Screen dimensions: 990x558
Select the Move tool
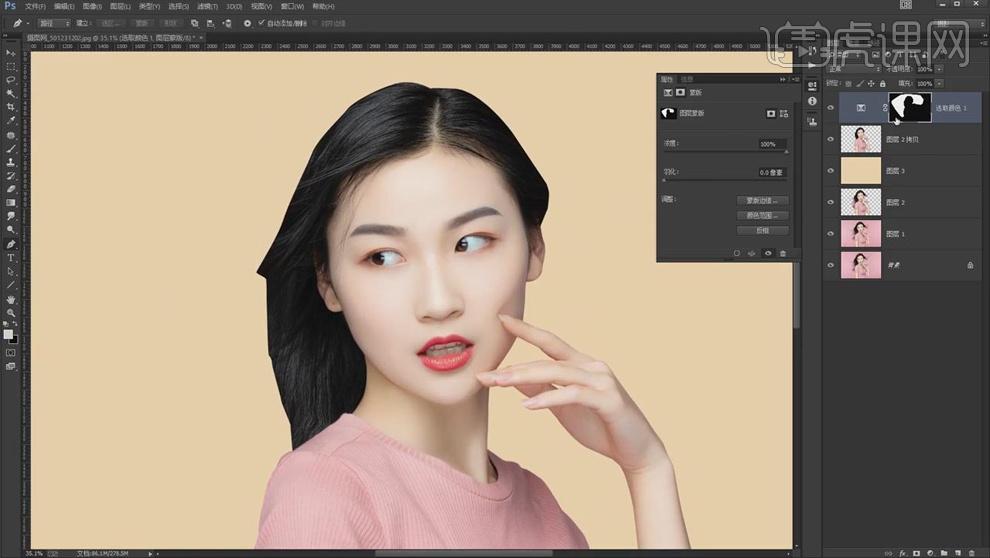click(x=11, y=53)
